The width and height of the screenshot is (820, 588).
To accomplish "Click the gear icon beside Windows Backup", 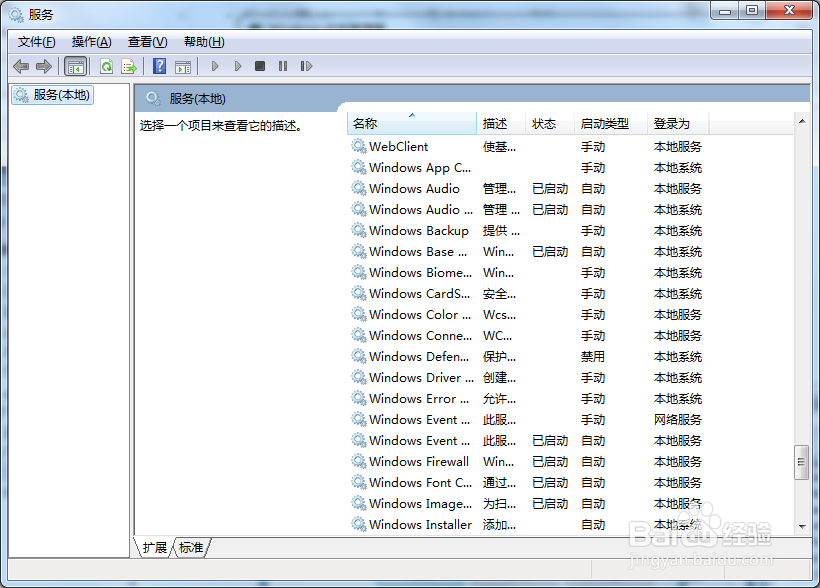I will coord(359,230).
